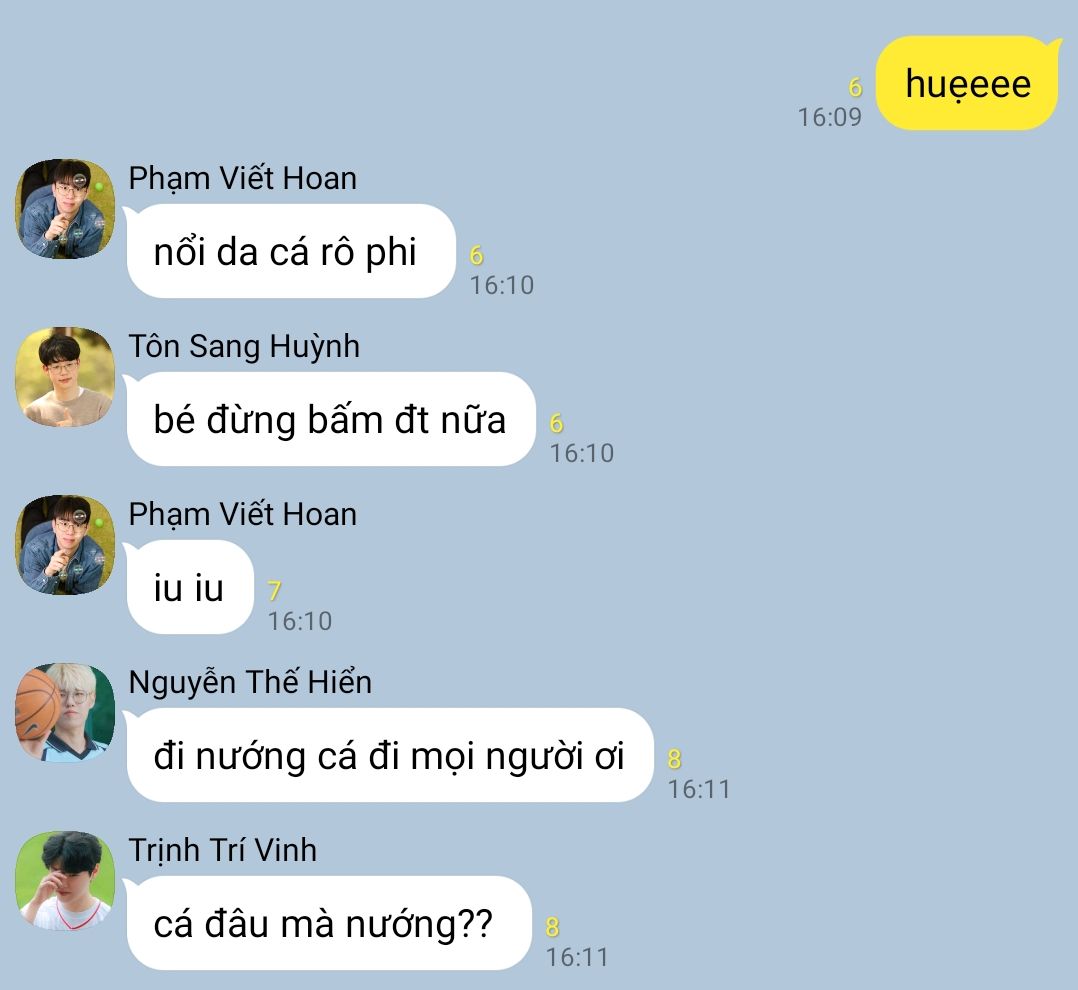Tap the 'cá đâu mà nướng??' message bubble

(x=327, y=923)
